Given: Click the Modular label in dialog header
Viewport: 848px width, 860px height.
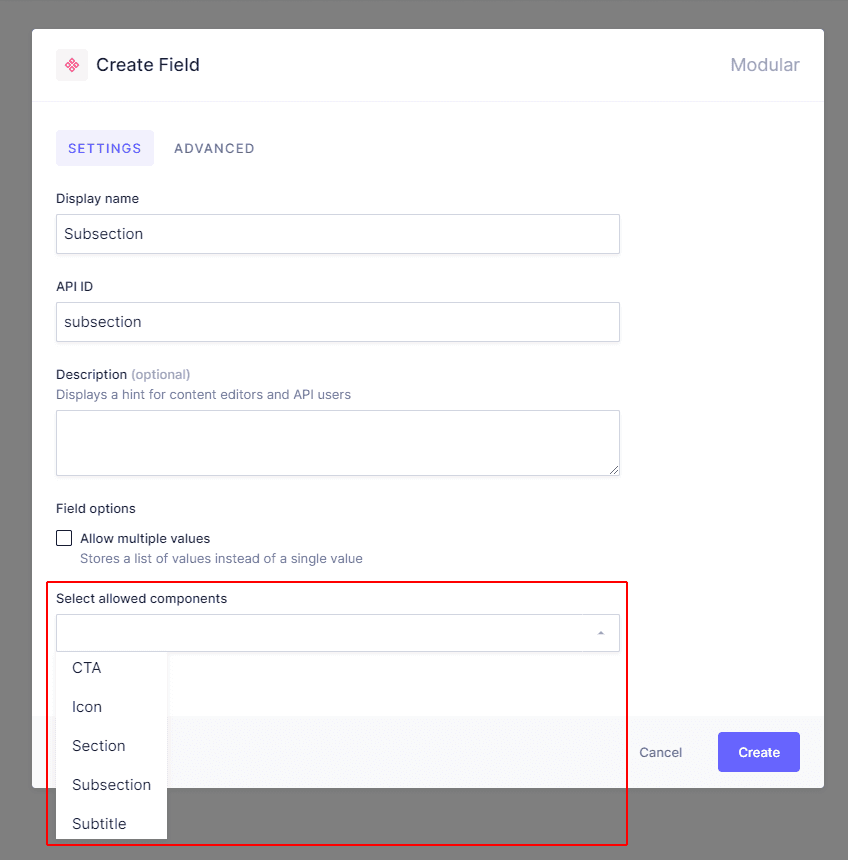Looking at the screenshot, I should pos(764,65).
